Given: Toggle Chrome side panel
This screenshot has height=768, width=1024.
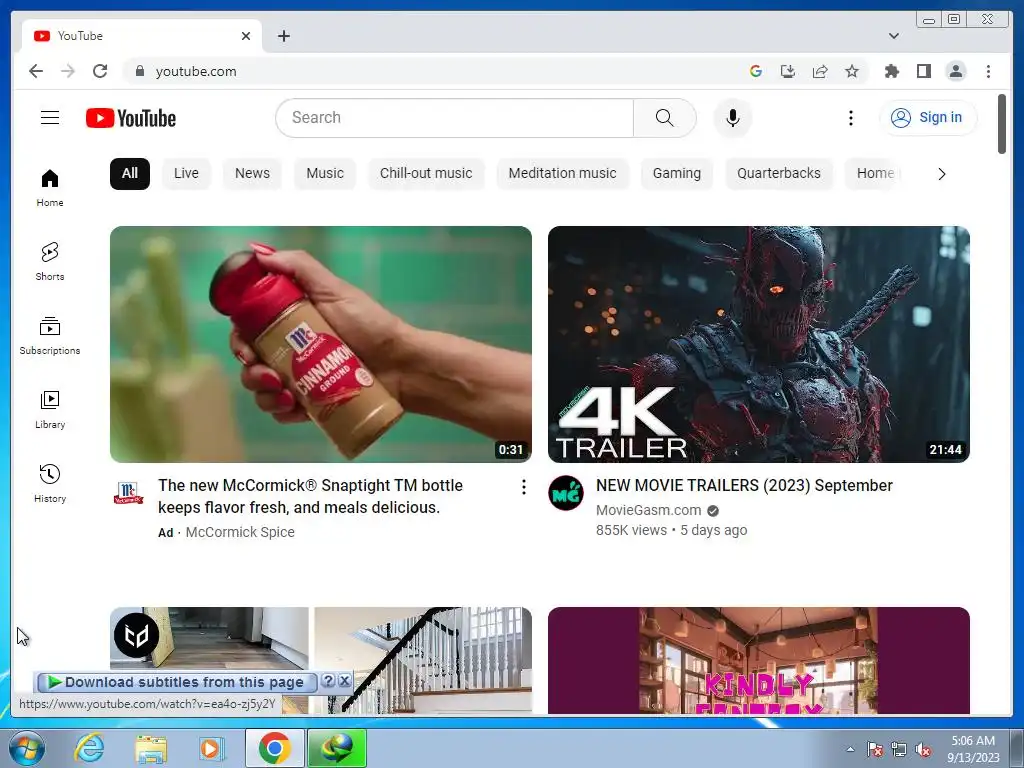Looking at the screenshot, I should [x=923, y=71].
